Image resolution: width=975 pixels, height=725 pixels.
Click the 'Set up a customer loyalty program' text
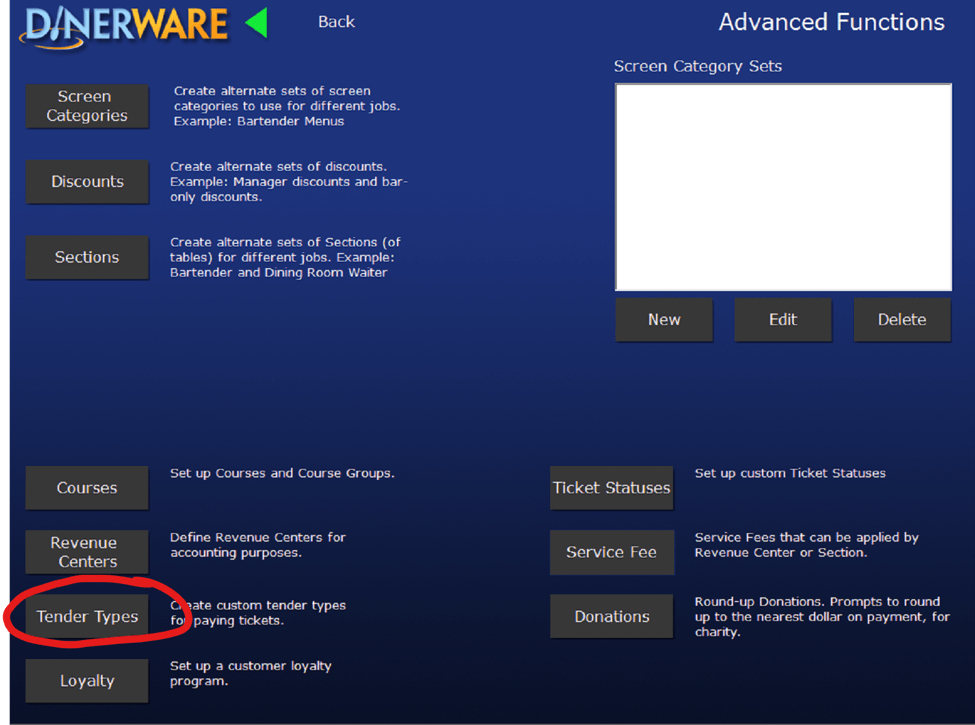251,673
